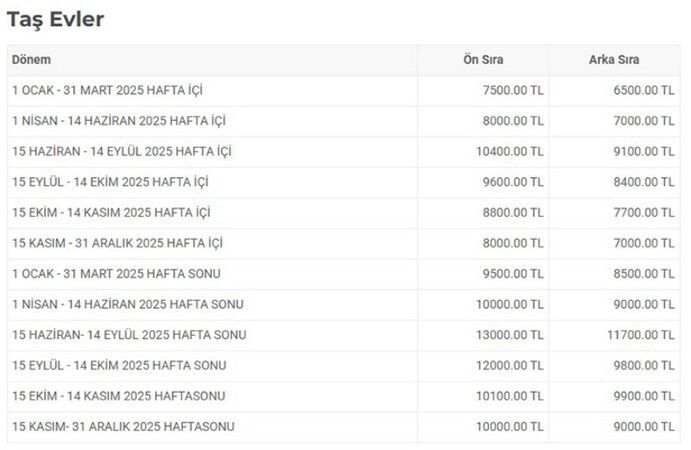Click the Taş Evler heading
This screenshot has width=691, height=450.
(55, 19)
